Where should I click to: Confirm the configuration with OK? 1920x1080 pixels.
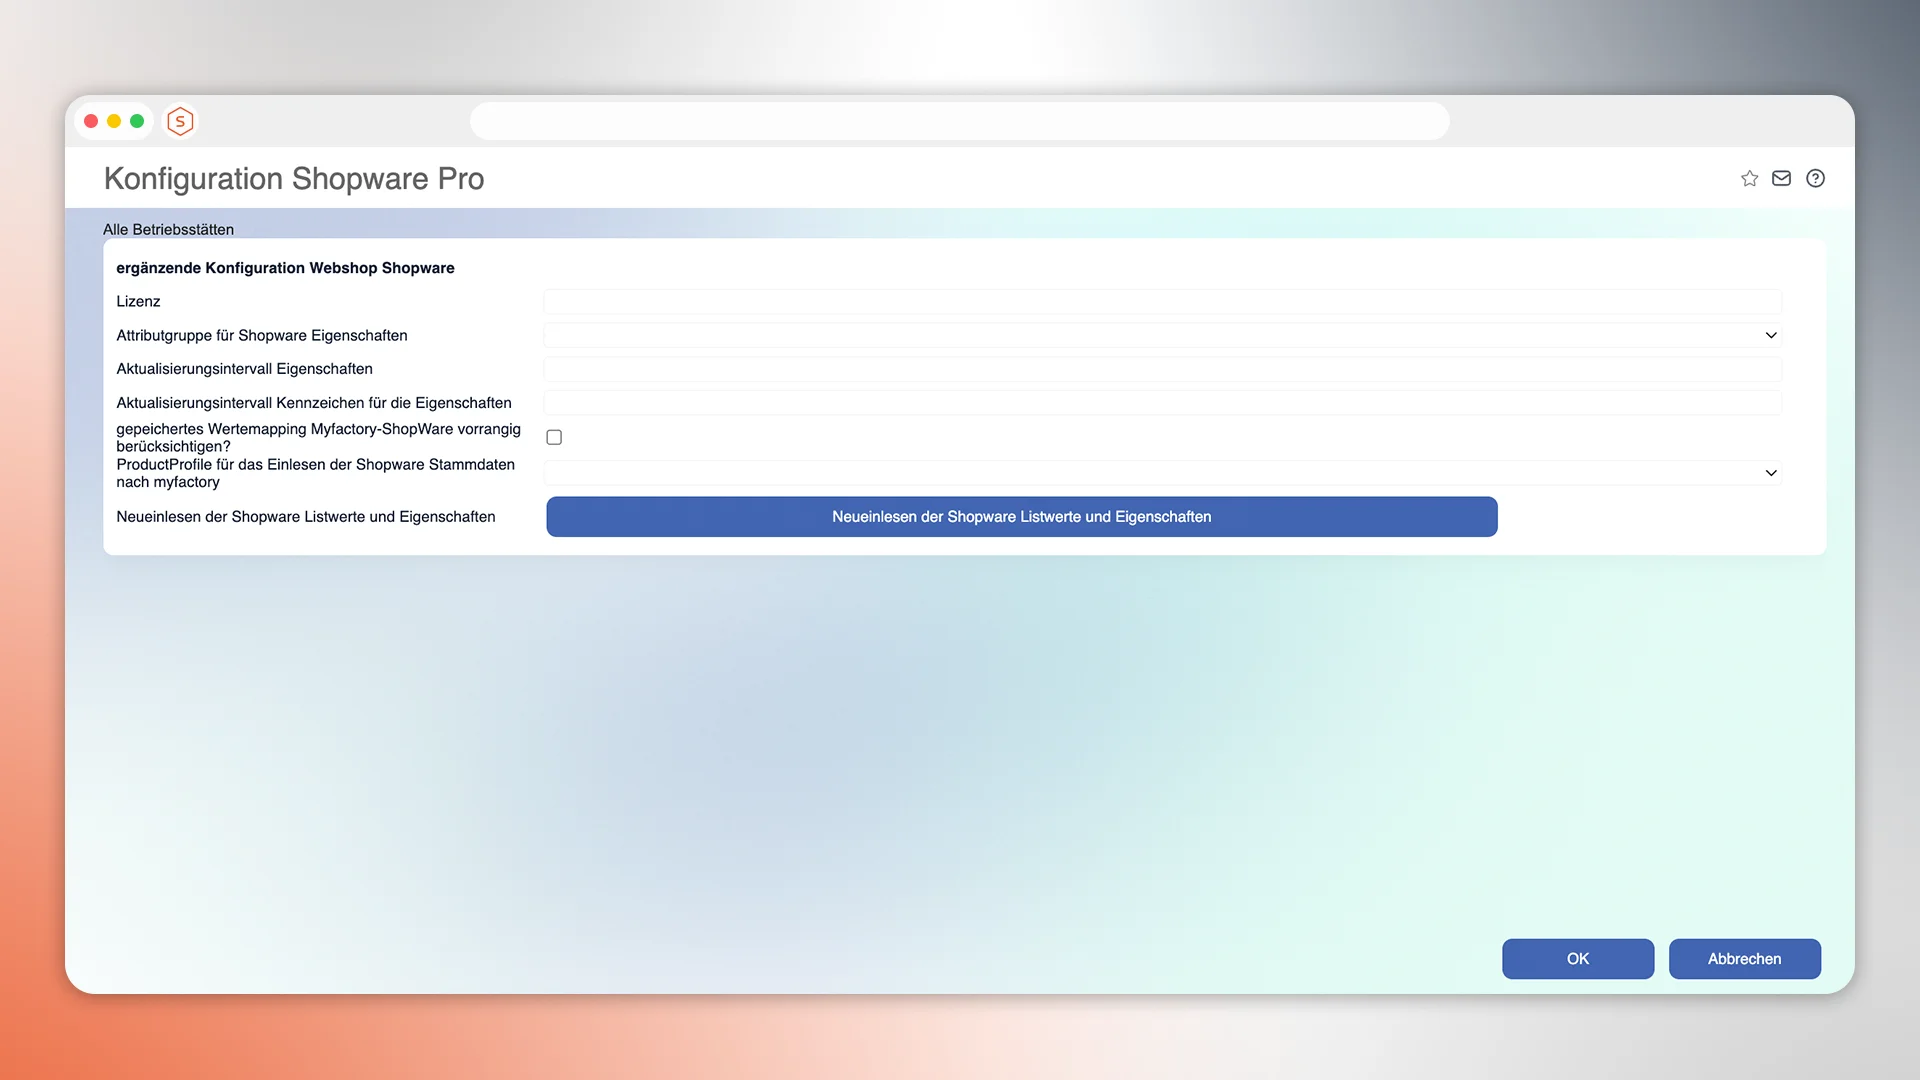1577,958
